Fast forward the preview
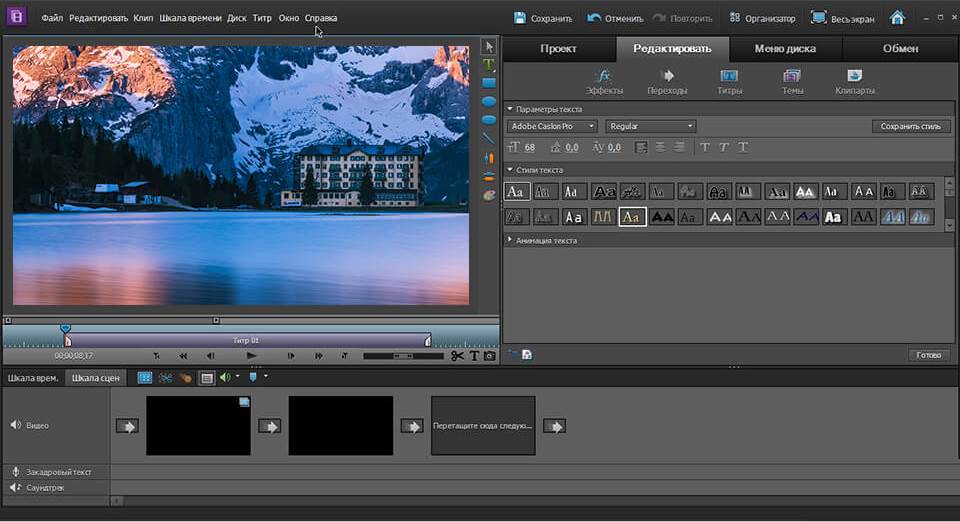The image size is (960, 522). click(x=318, y=356)
